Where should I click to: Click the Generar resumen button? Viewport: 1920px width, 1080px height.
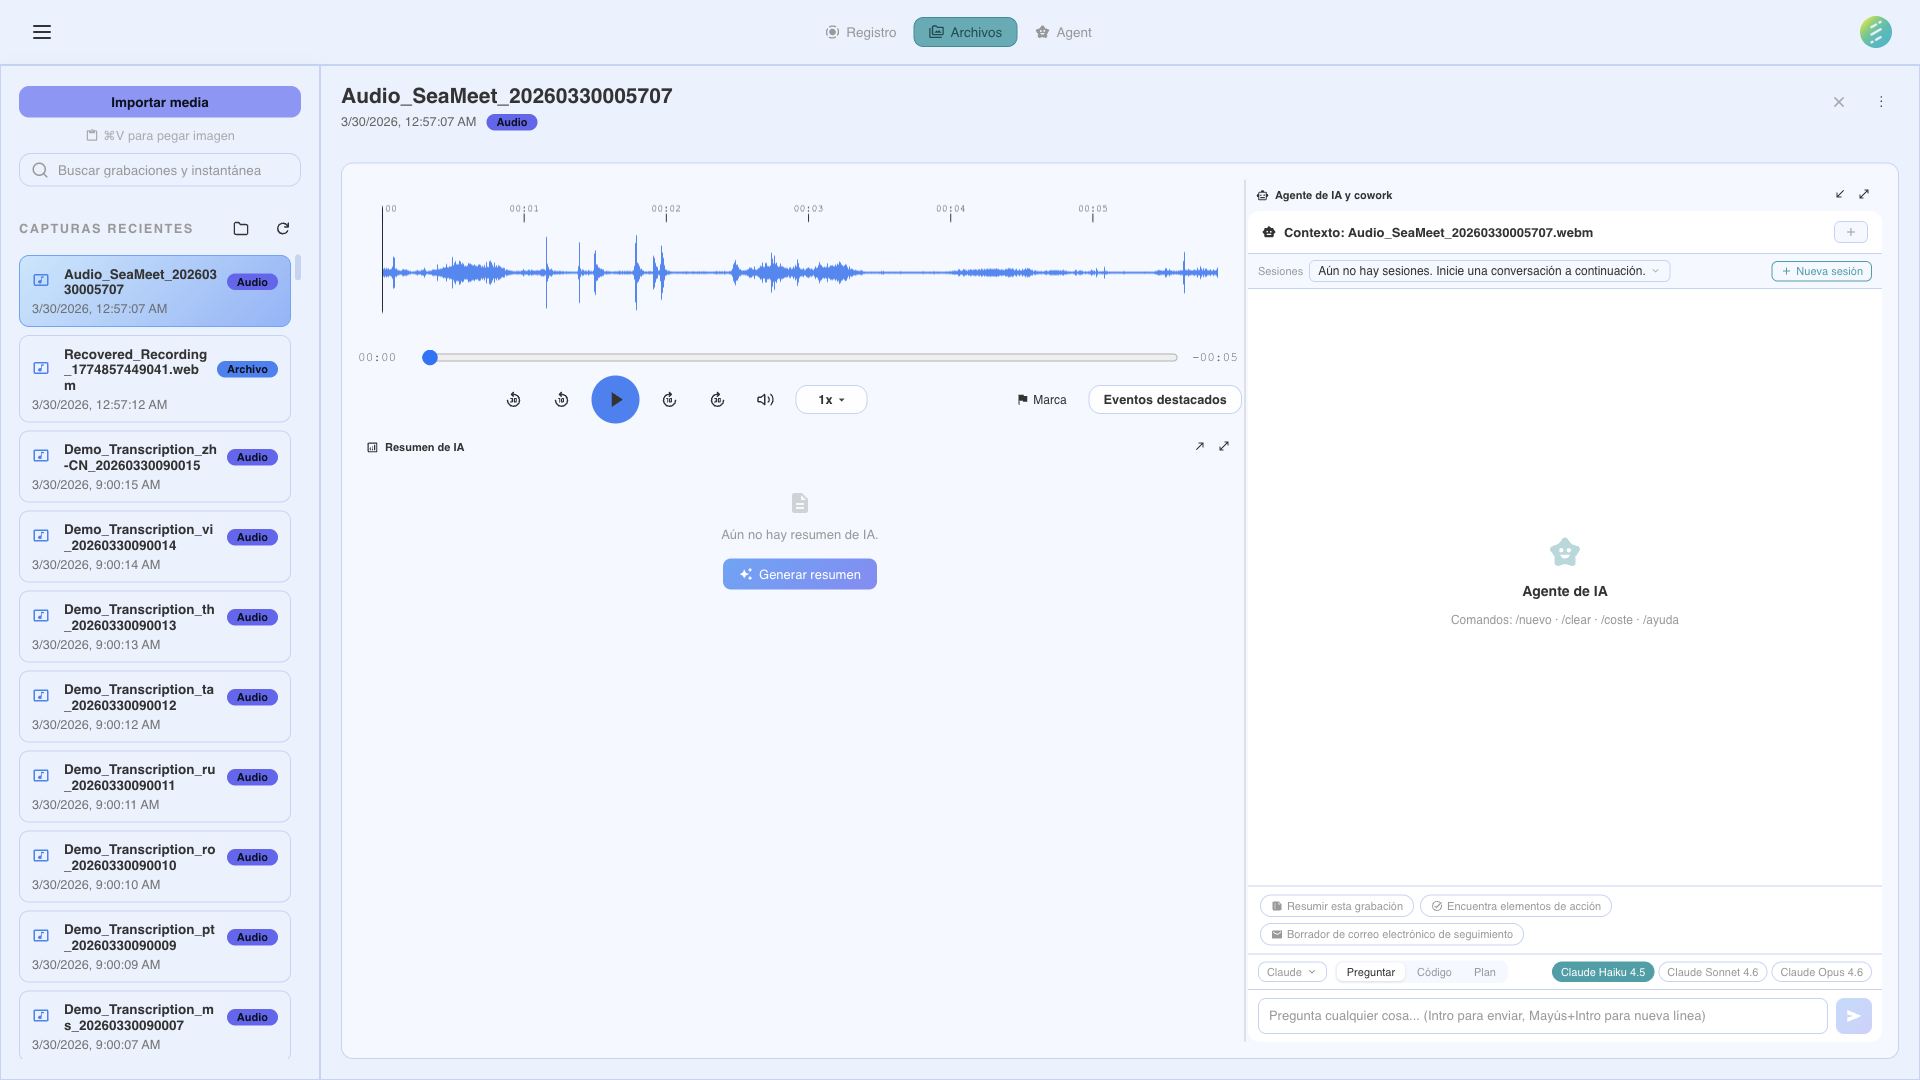coord(799,574)
